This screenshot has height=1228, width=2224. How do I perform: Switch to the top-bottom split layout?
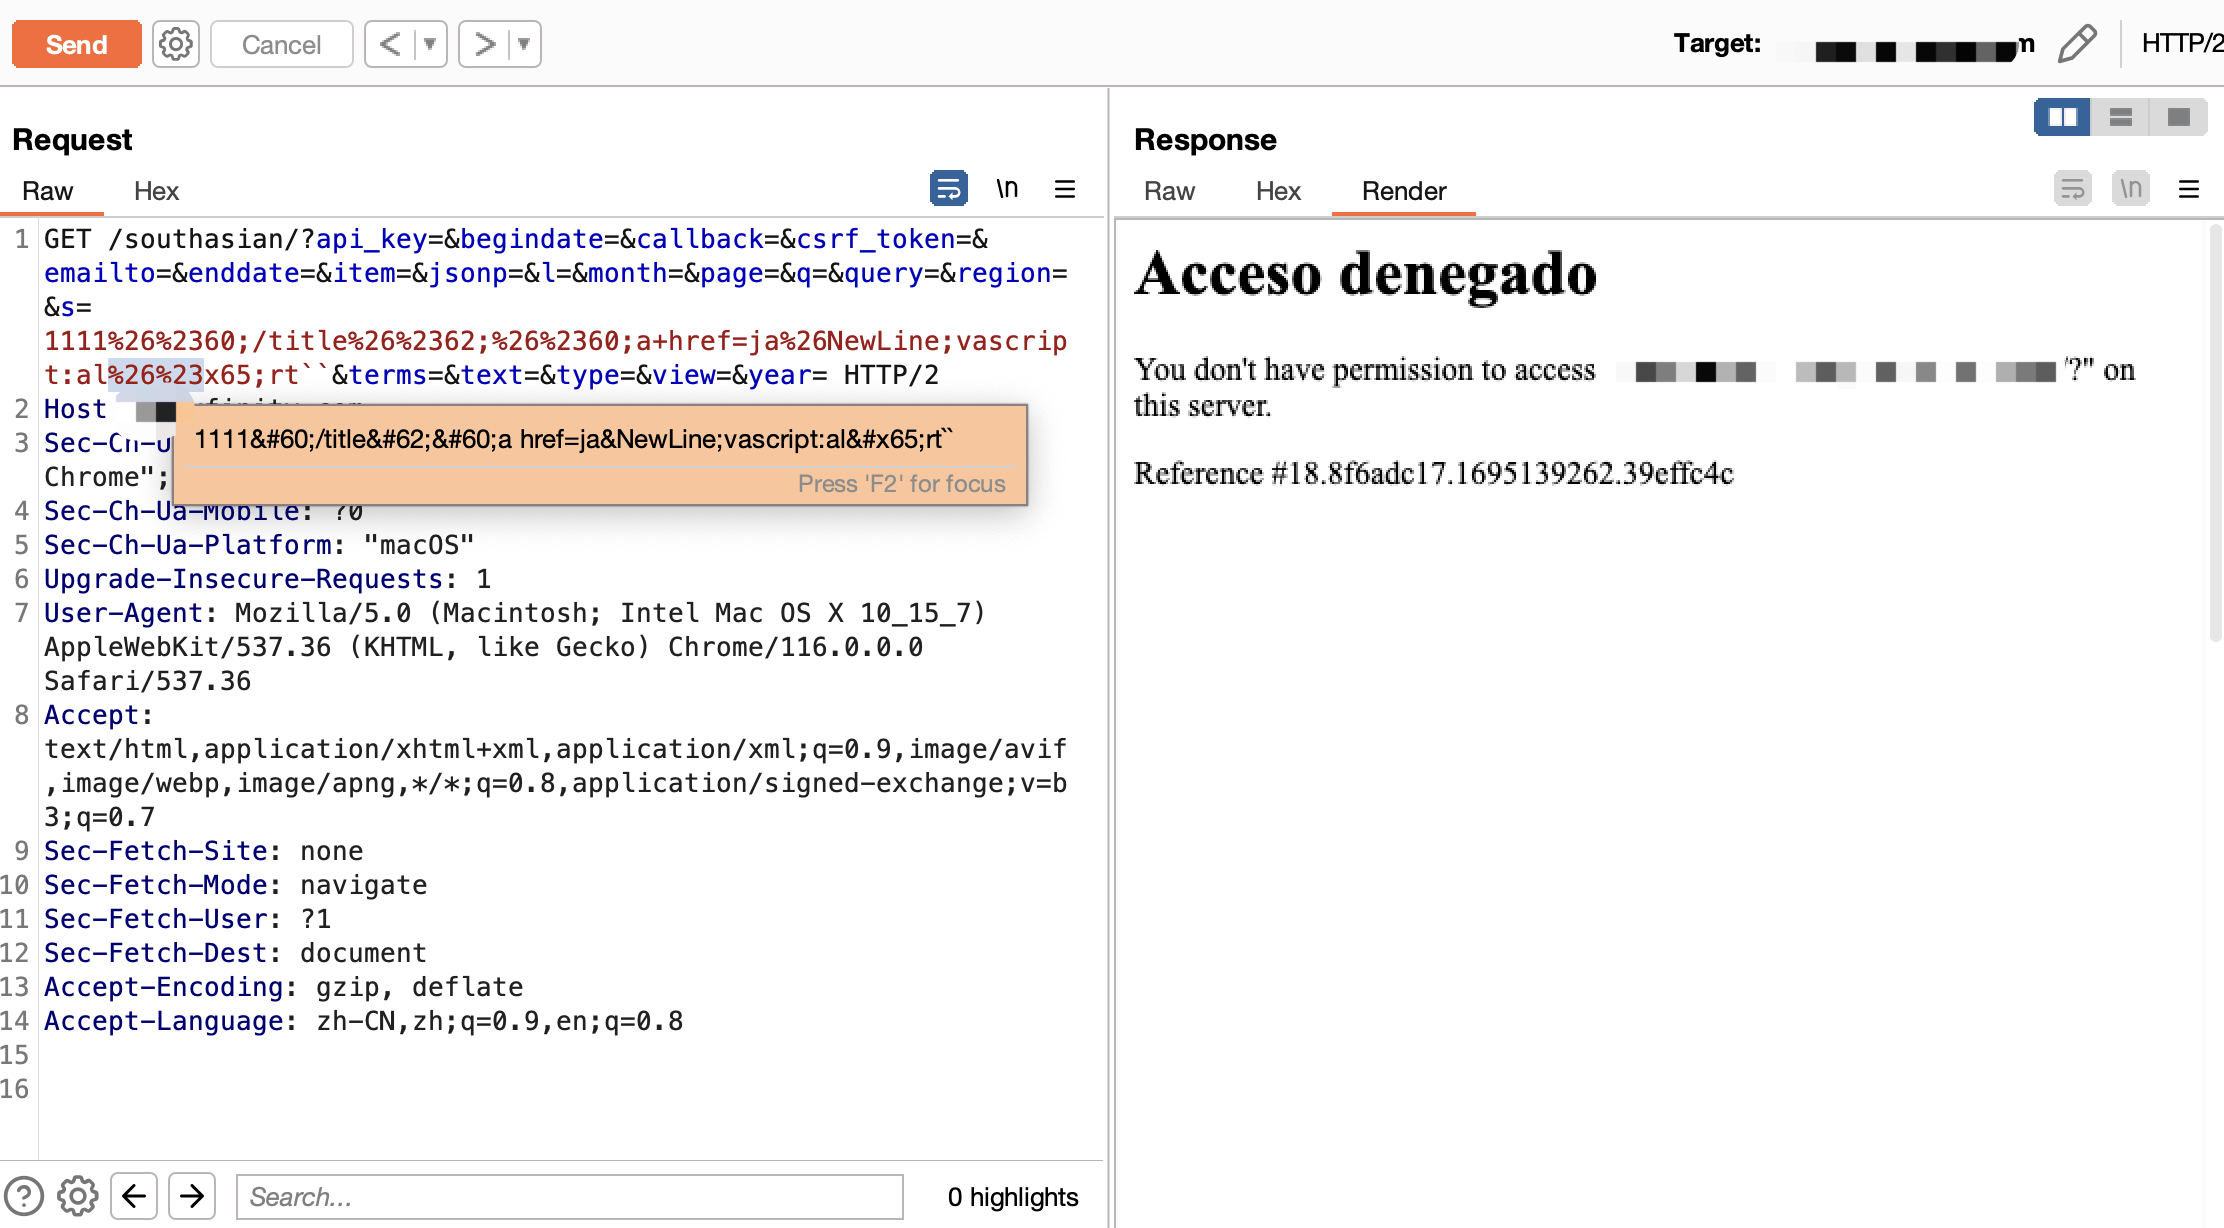click(x=2120, y=117)
